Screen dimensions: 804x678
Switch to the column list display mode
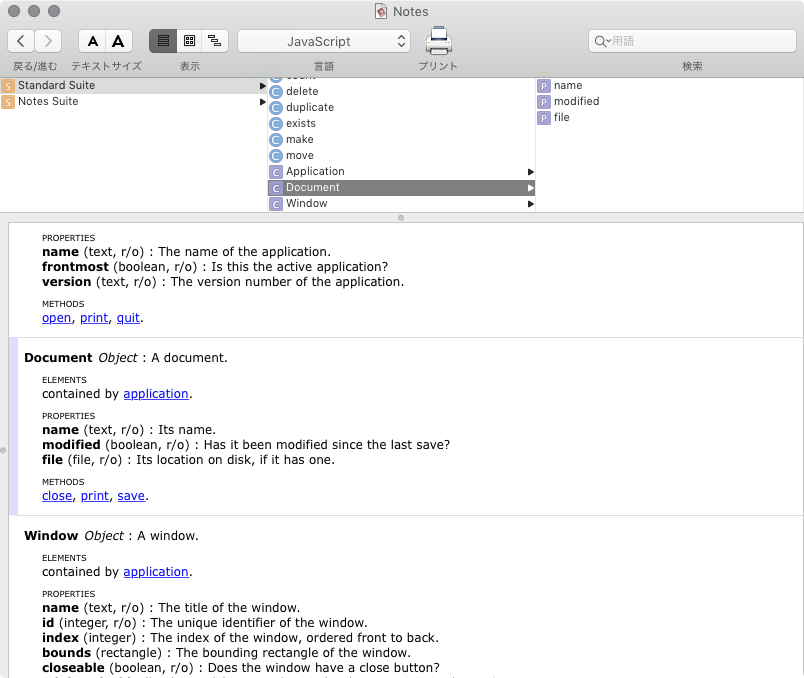[x=163, y=41]
